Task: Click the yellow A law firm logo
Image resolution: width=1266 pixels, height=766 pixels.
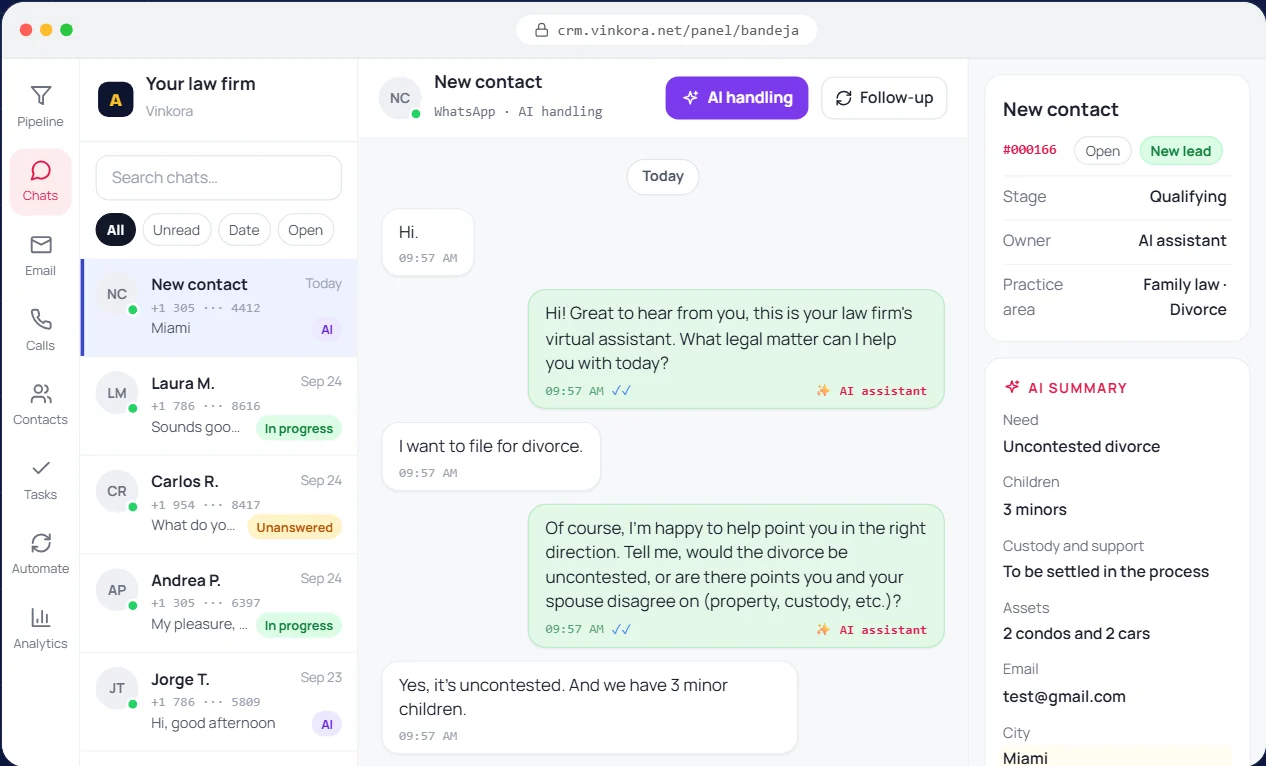Action: click(x=116, y=99)
